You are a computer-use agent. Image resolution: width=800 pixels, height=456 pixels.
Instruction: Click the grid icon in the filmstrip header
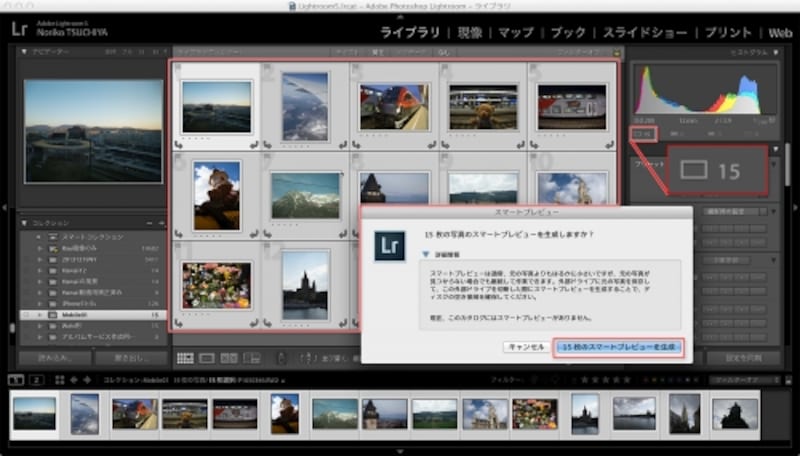[60, 380]
